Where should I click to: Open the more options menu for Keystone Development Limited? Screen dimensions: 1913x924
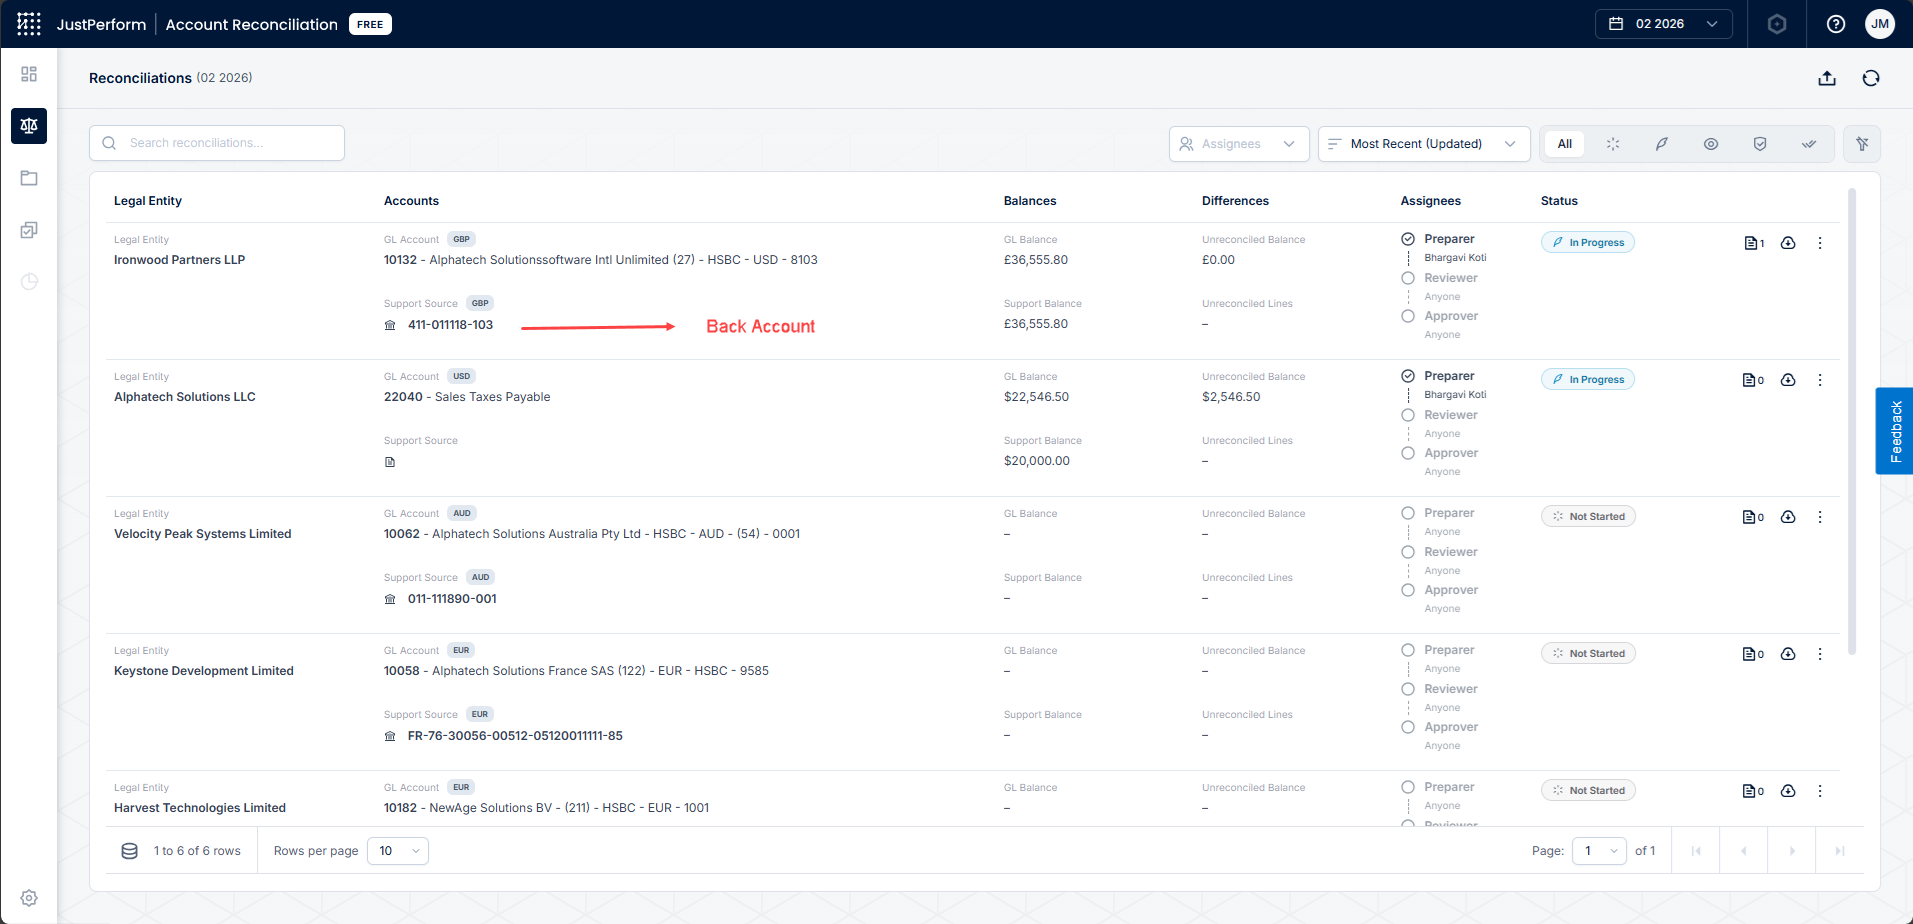[x=1820, y=654]
